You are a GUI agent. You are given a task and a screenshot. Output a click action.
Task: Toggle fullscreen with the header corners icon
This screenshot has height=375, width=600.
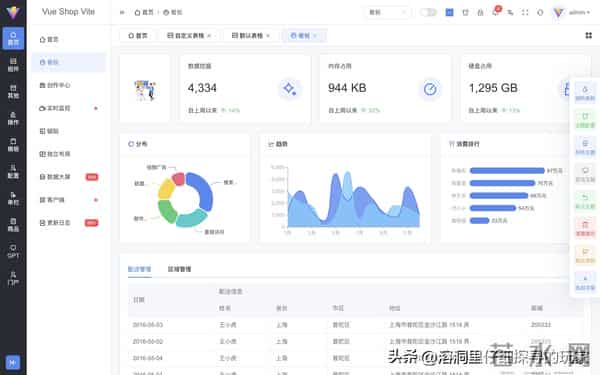525,13
